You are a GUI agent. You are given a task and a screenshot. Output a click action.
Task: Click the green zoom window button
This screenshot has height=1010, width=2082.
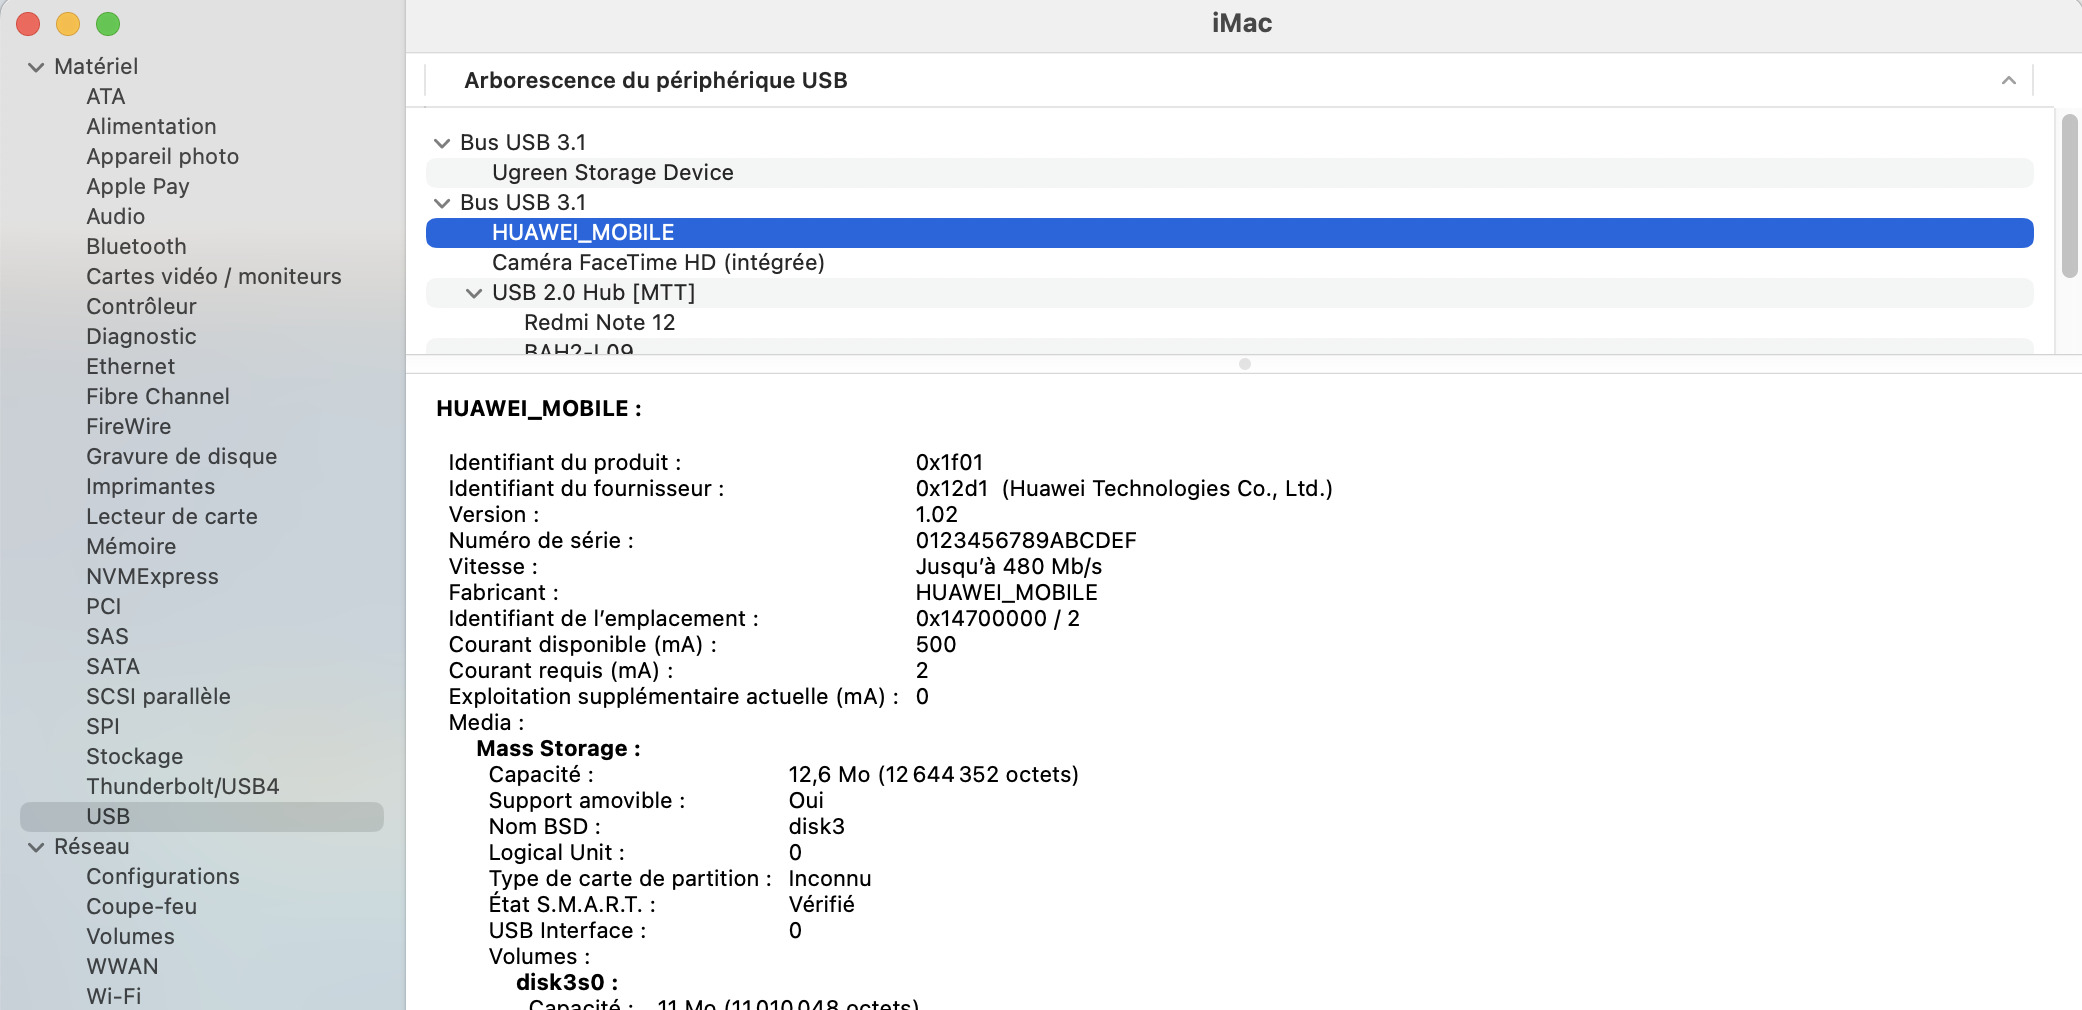tap(108, 23)
